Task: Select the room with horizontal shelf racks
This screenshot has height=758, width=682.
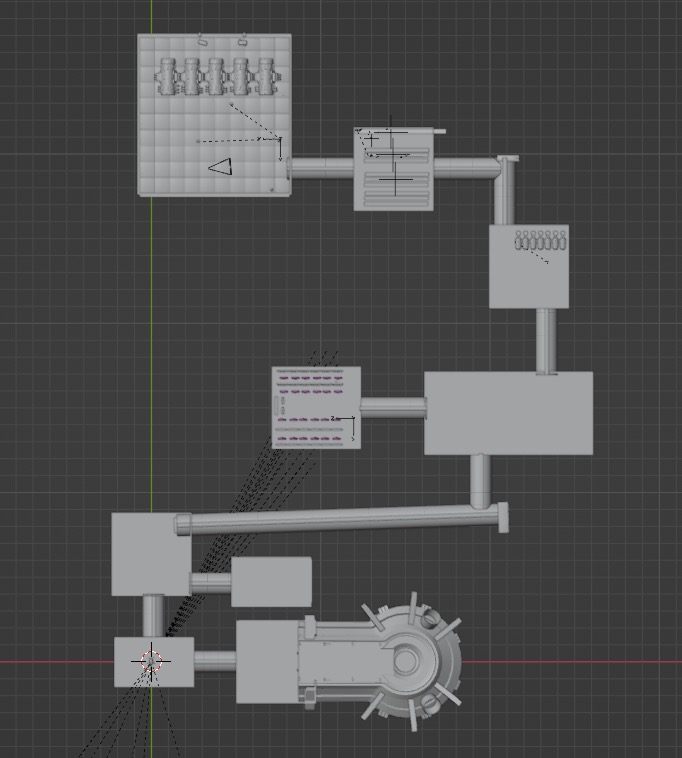Action: 393,169
